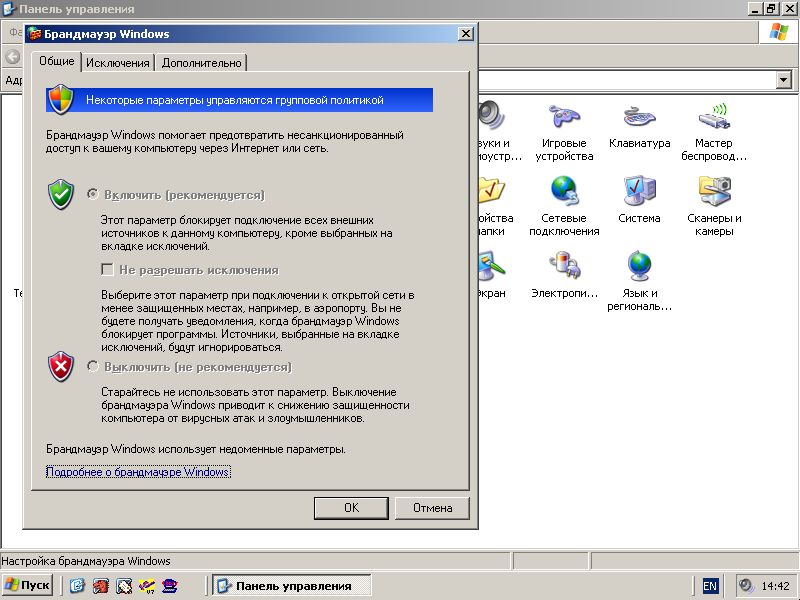Screen dimensions: 800x600
Task: Click the system tray icon beside the clock
Action: pyautogui.click(x=747, y=585)
